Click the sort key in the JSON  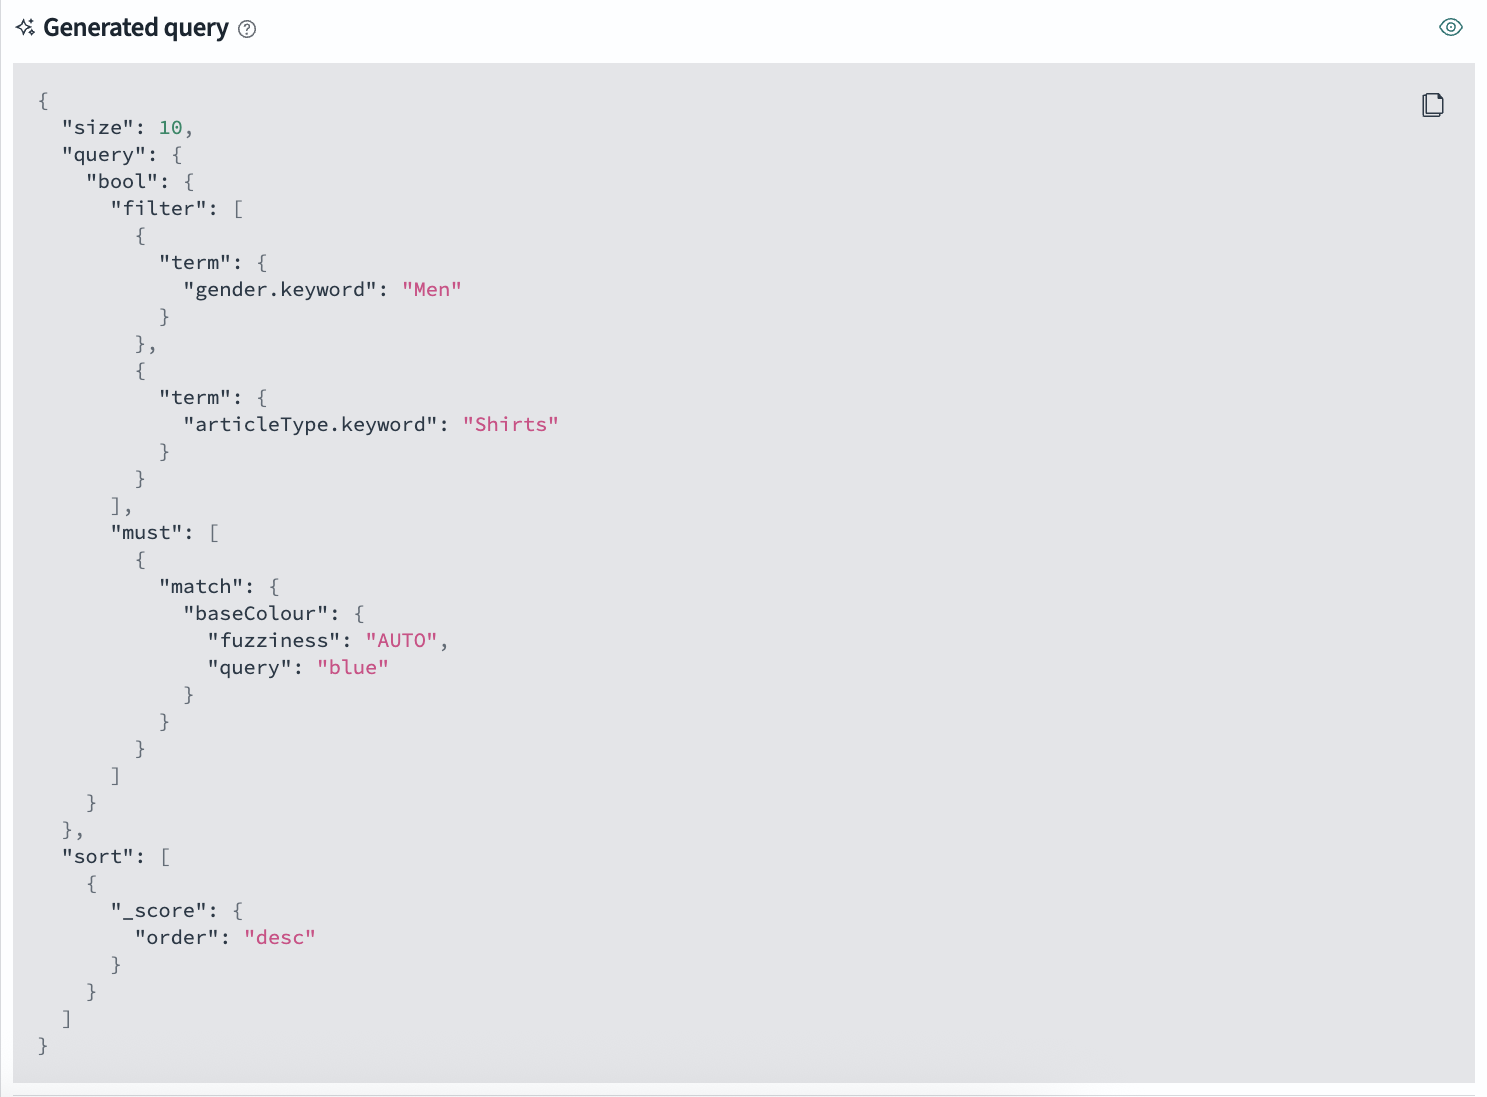[99, 855]
